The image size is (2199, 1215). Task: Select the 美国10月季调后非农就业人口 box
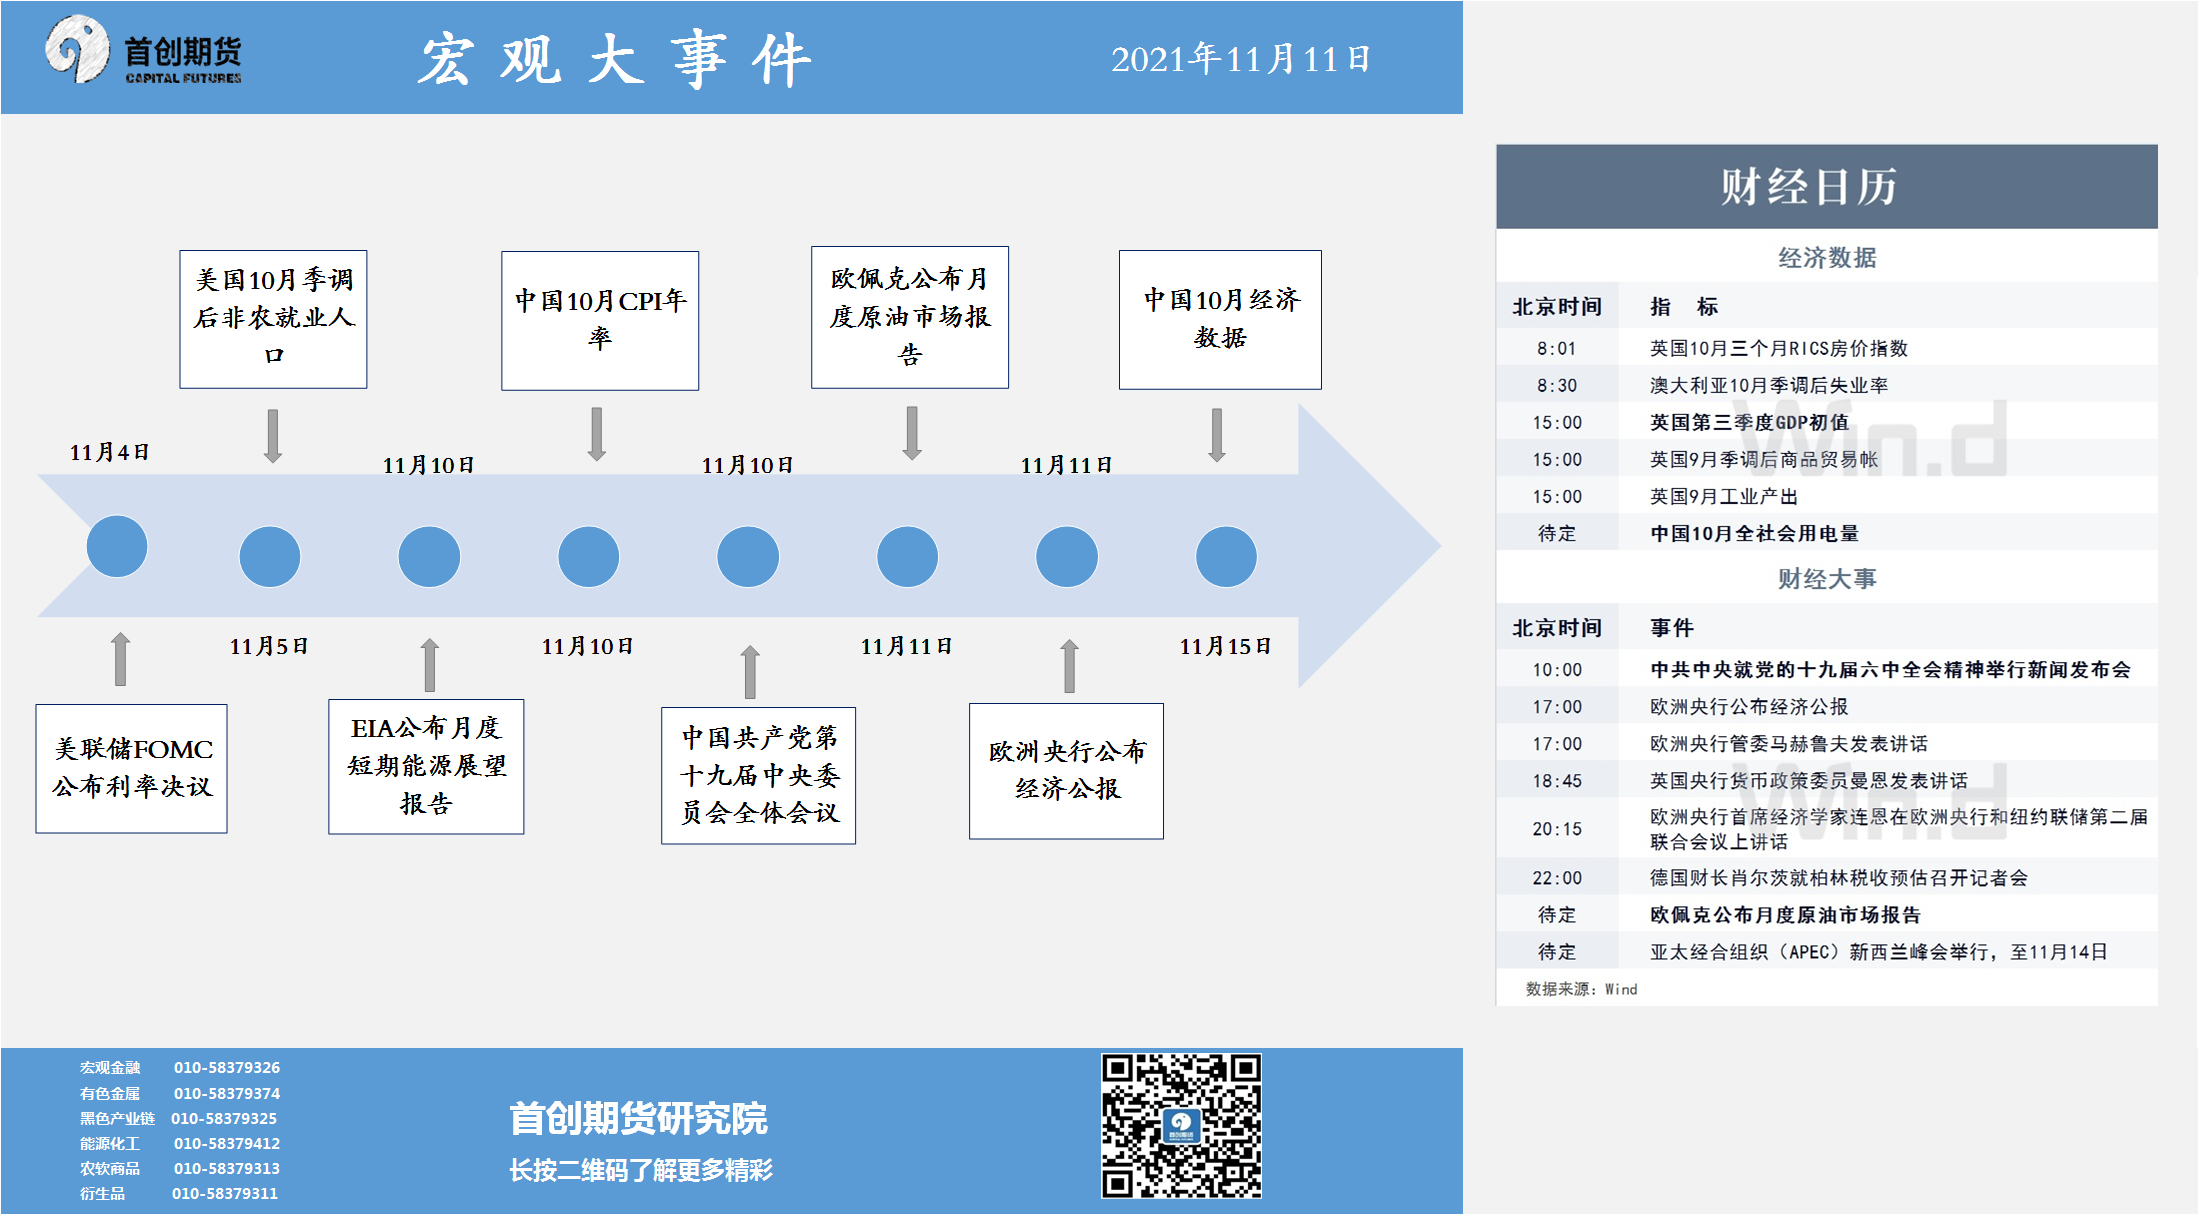point(273,319)
